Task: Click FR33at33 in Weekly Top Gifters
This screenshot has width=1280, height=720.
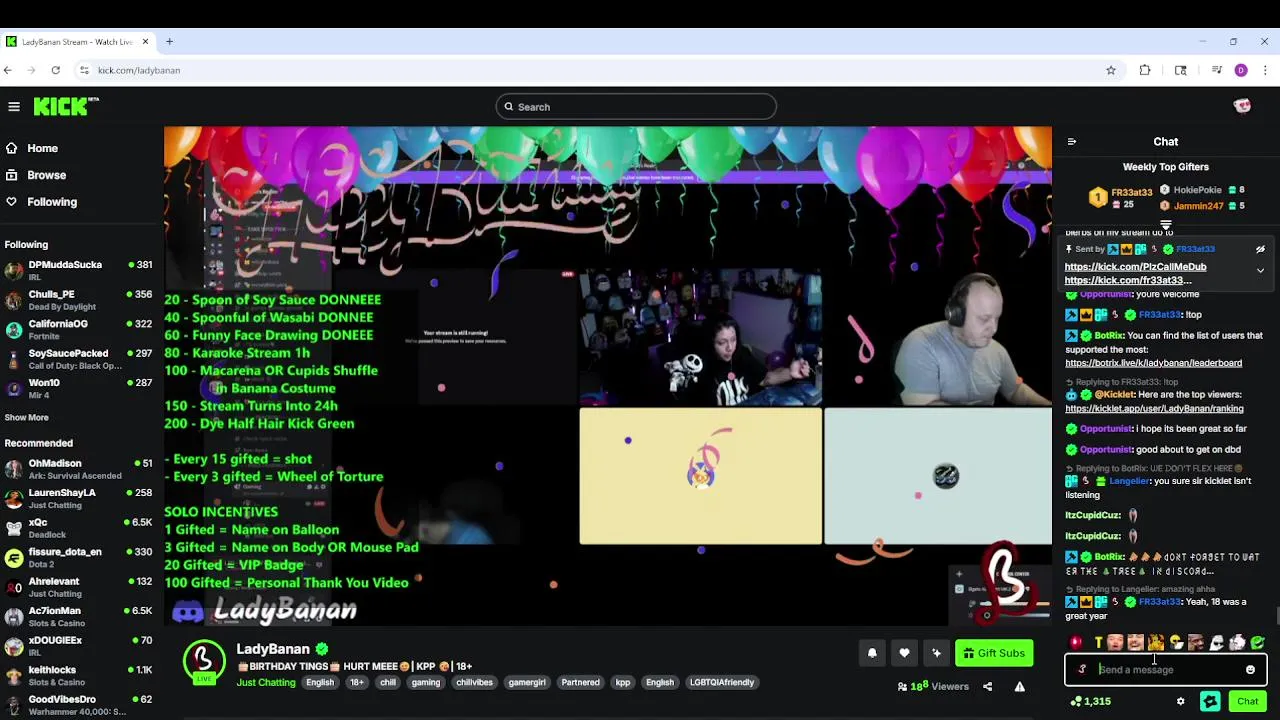Action: coord(1131,192)
